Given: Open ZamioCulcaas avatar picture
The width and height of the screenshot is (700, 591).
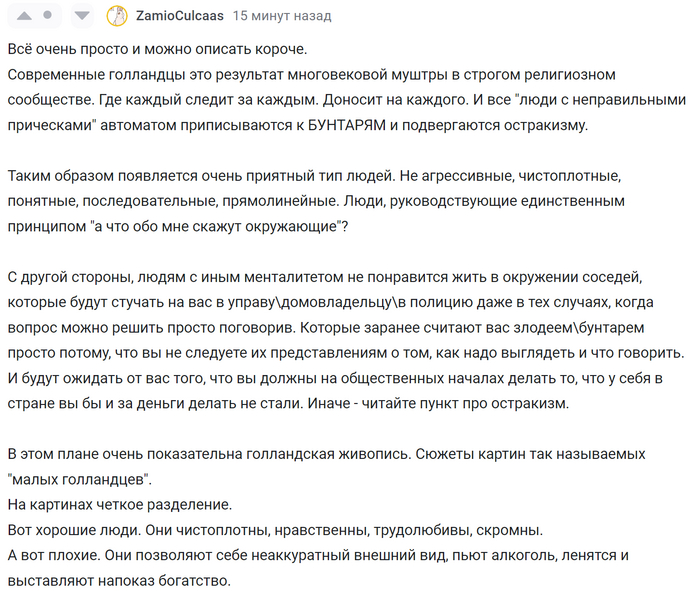Looking at the screenshot, I should [x=117, y=17].
